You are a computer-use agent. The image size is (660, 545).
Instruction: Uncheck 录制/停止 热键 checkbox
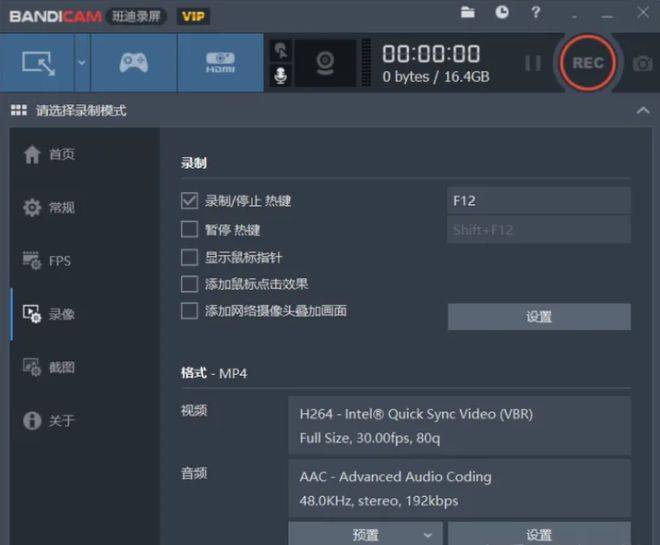point(189,201)
